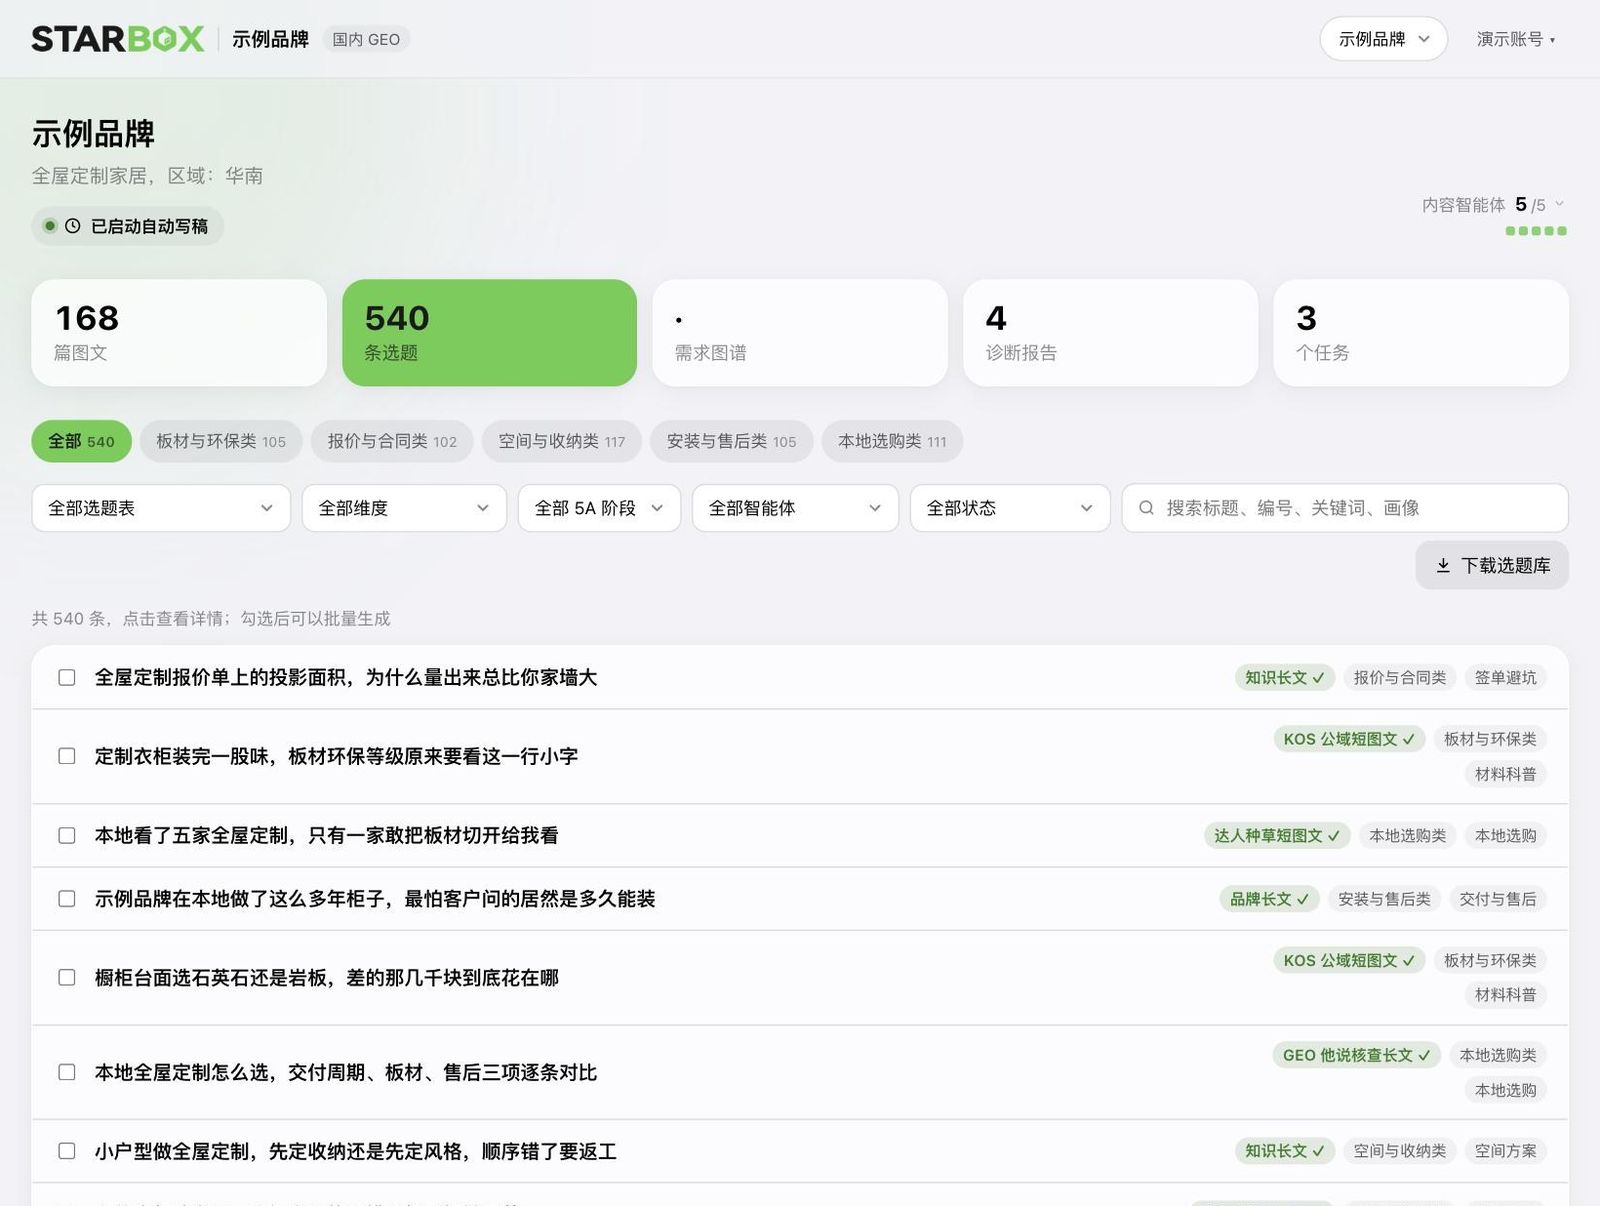Click the checkmark on 知识长文 tag, first row
Image resolution: width=1600 pixels, height=1206 pixels.
click(x=1318, y=678)
